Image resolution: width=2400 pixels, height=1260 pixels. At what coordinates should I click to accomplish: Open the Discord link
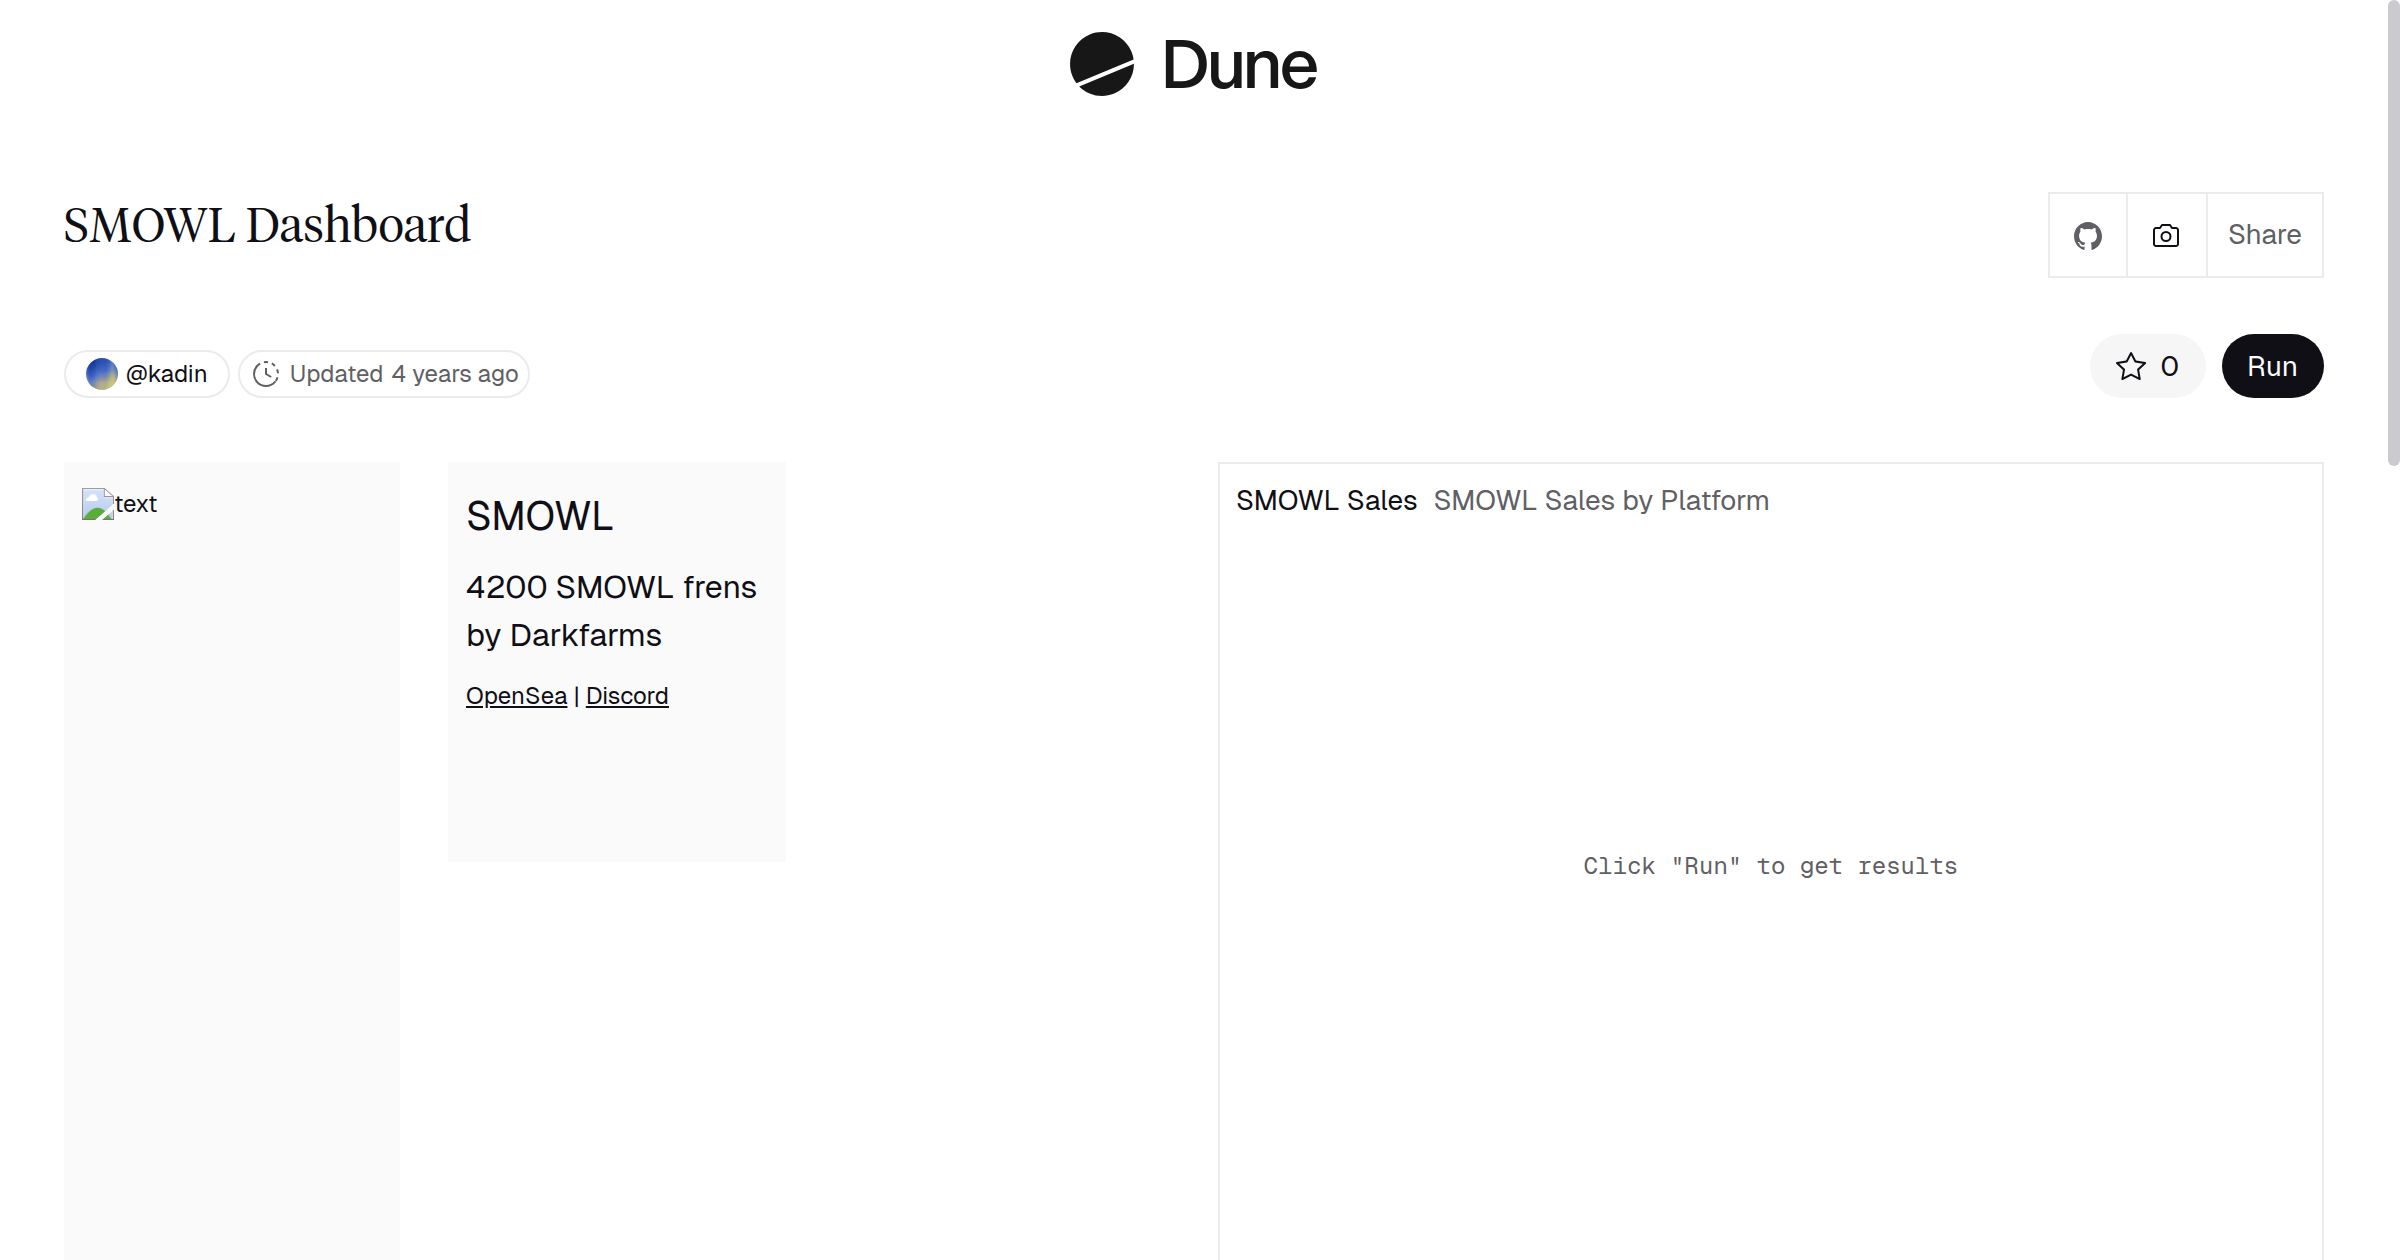click(627, 696)
